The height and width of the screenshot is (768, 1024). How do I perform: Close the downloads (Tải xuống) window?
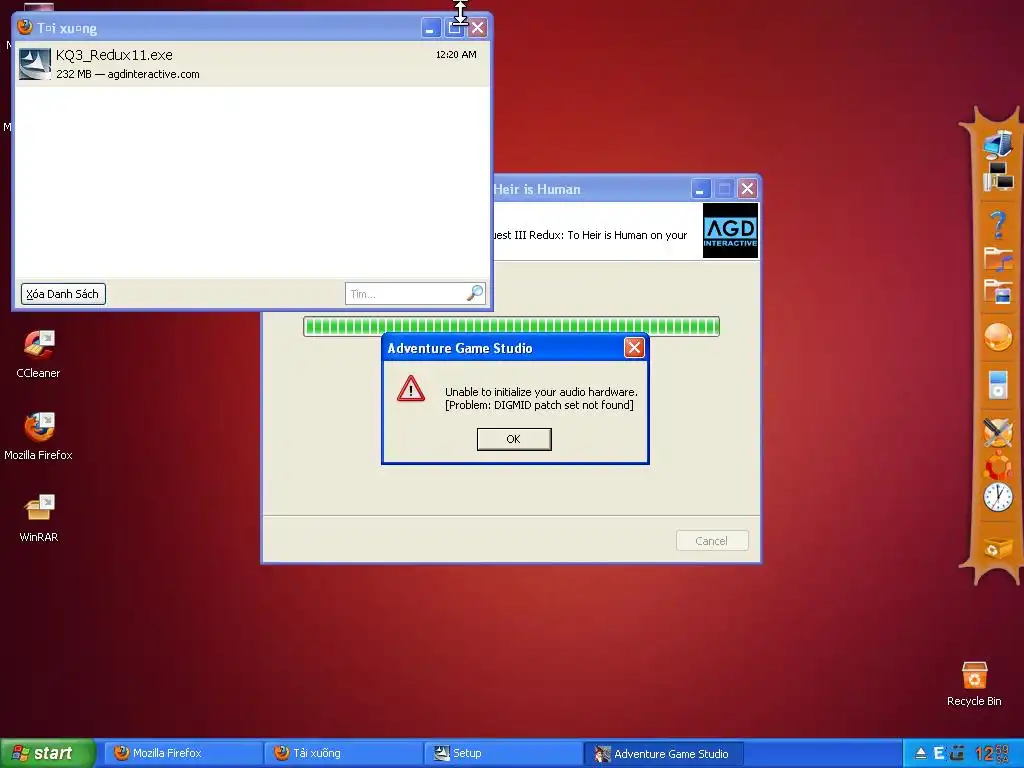478,28
